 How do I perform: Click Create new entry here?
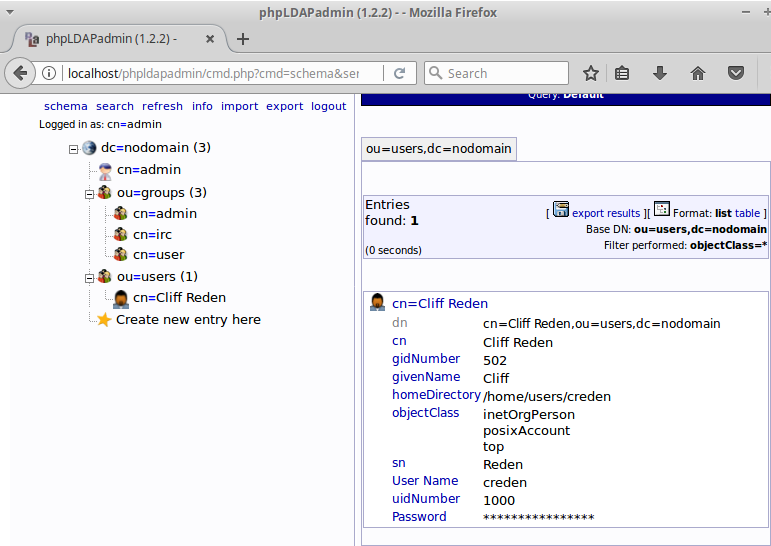(188, 320)
